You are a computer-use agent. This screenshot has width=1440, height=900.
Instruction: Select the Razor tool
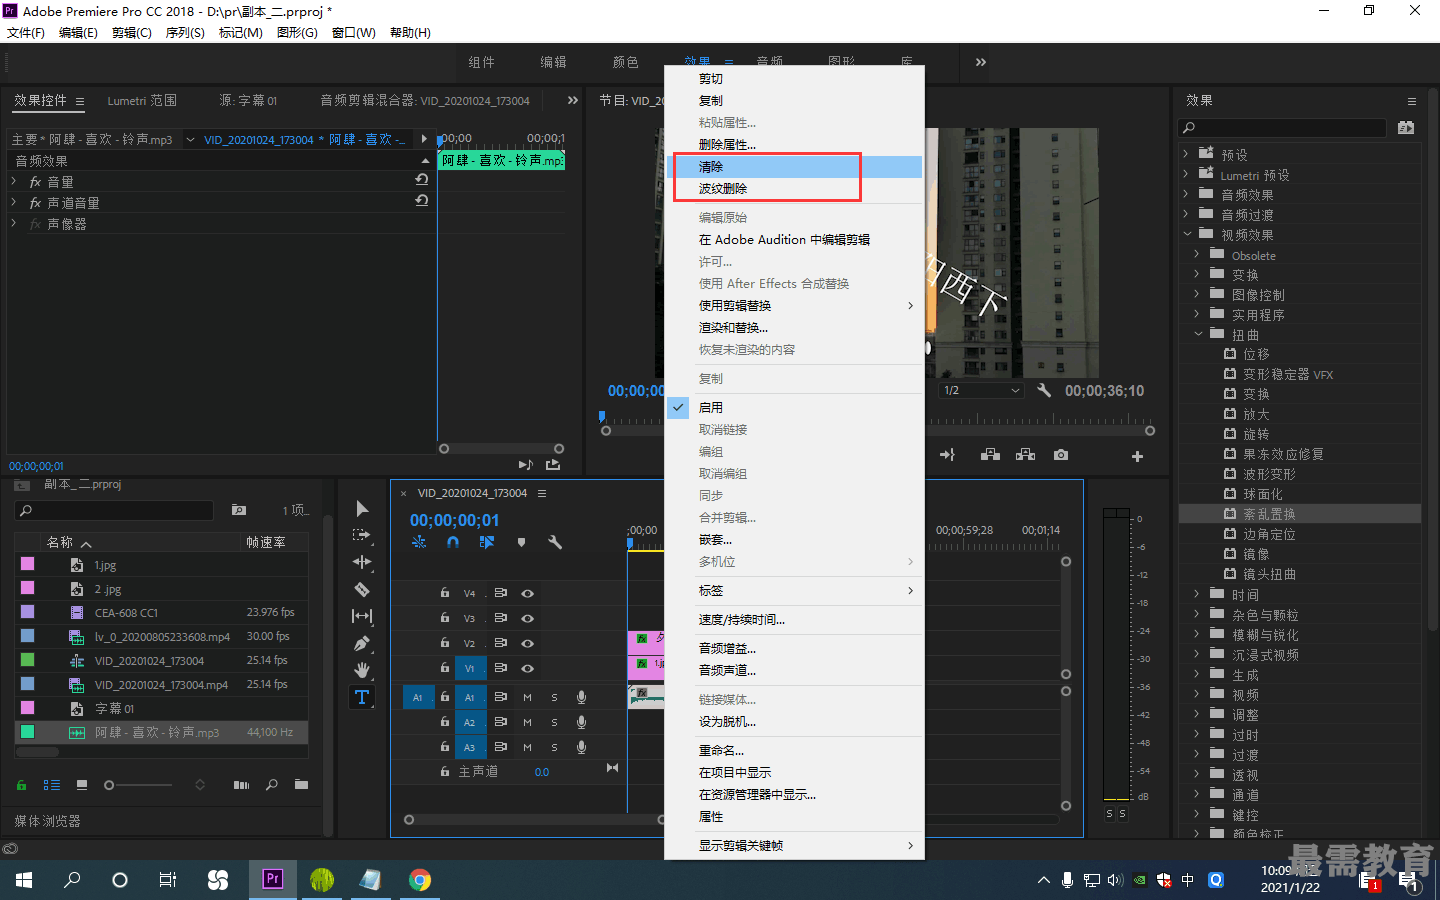coord(362,590)
